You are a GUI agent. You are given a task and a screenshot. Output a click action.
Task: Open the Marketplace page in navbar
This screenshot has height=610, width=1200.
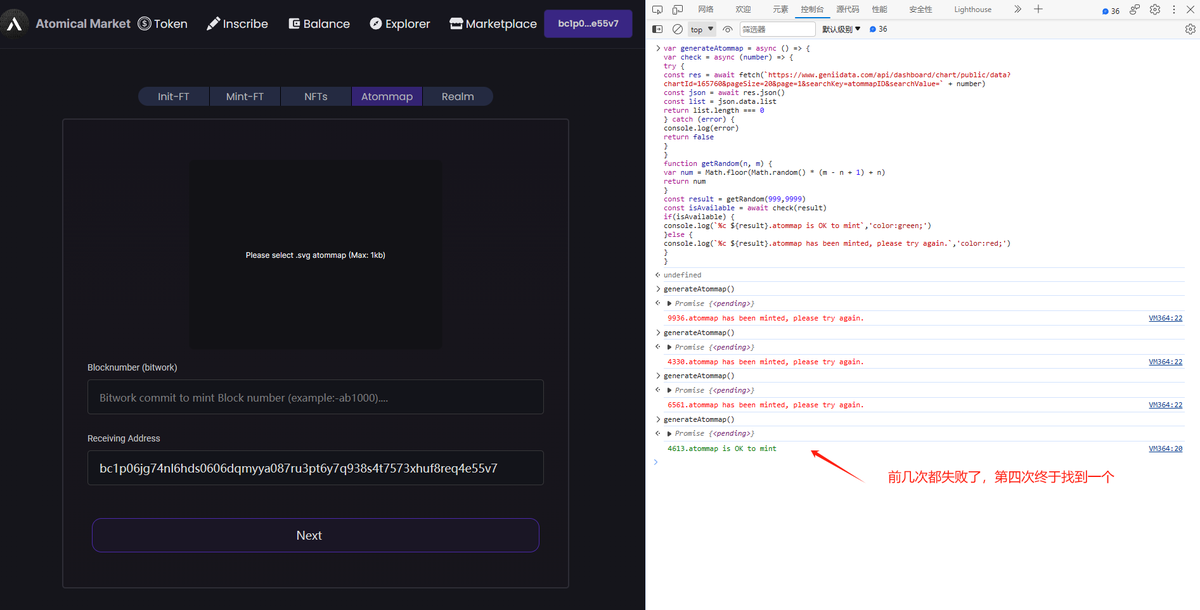pyautogui.click(x=493, y=23)
